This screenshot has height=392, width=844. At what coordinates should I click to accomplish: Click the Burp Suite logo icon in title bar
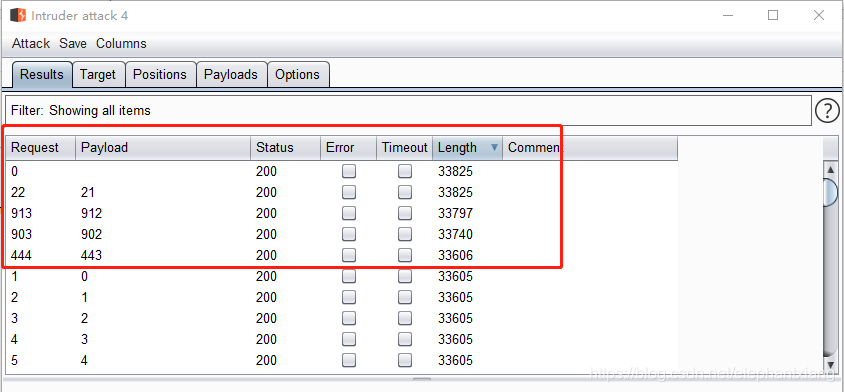[18, 15]
